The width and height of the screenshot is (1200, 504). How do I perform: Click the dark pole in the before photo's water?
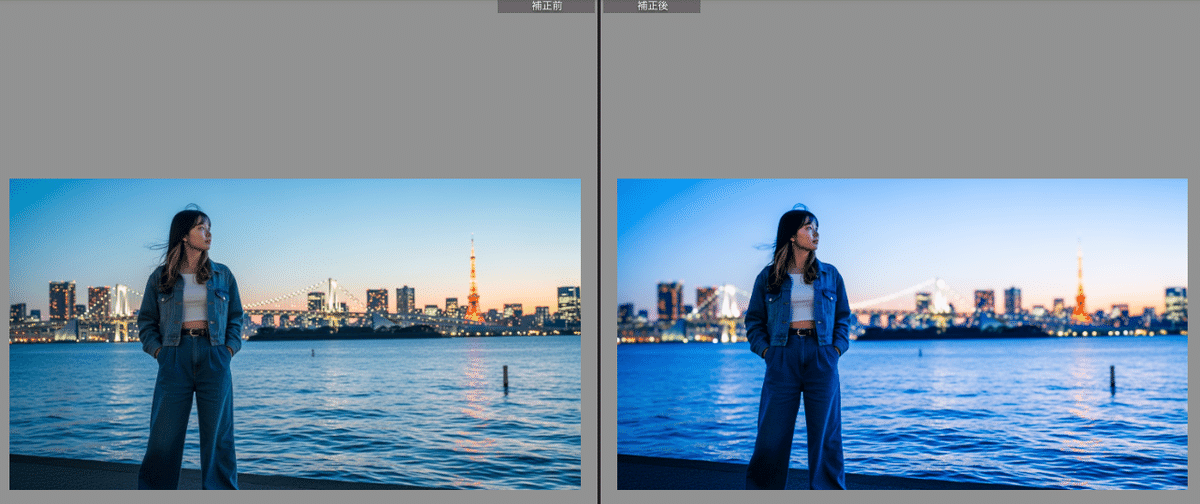click(x=505, y=377)
